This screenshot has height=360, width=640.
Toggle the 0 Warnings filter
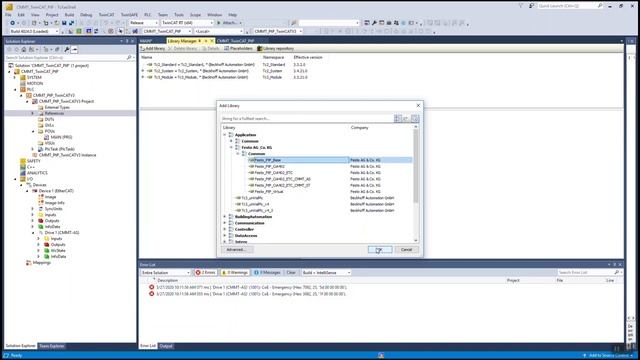pyautogui.click(x=235, y=272)
